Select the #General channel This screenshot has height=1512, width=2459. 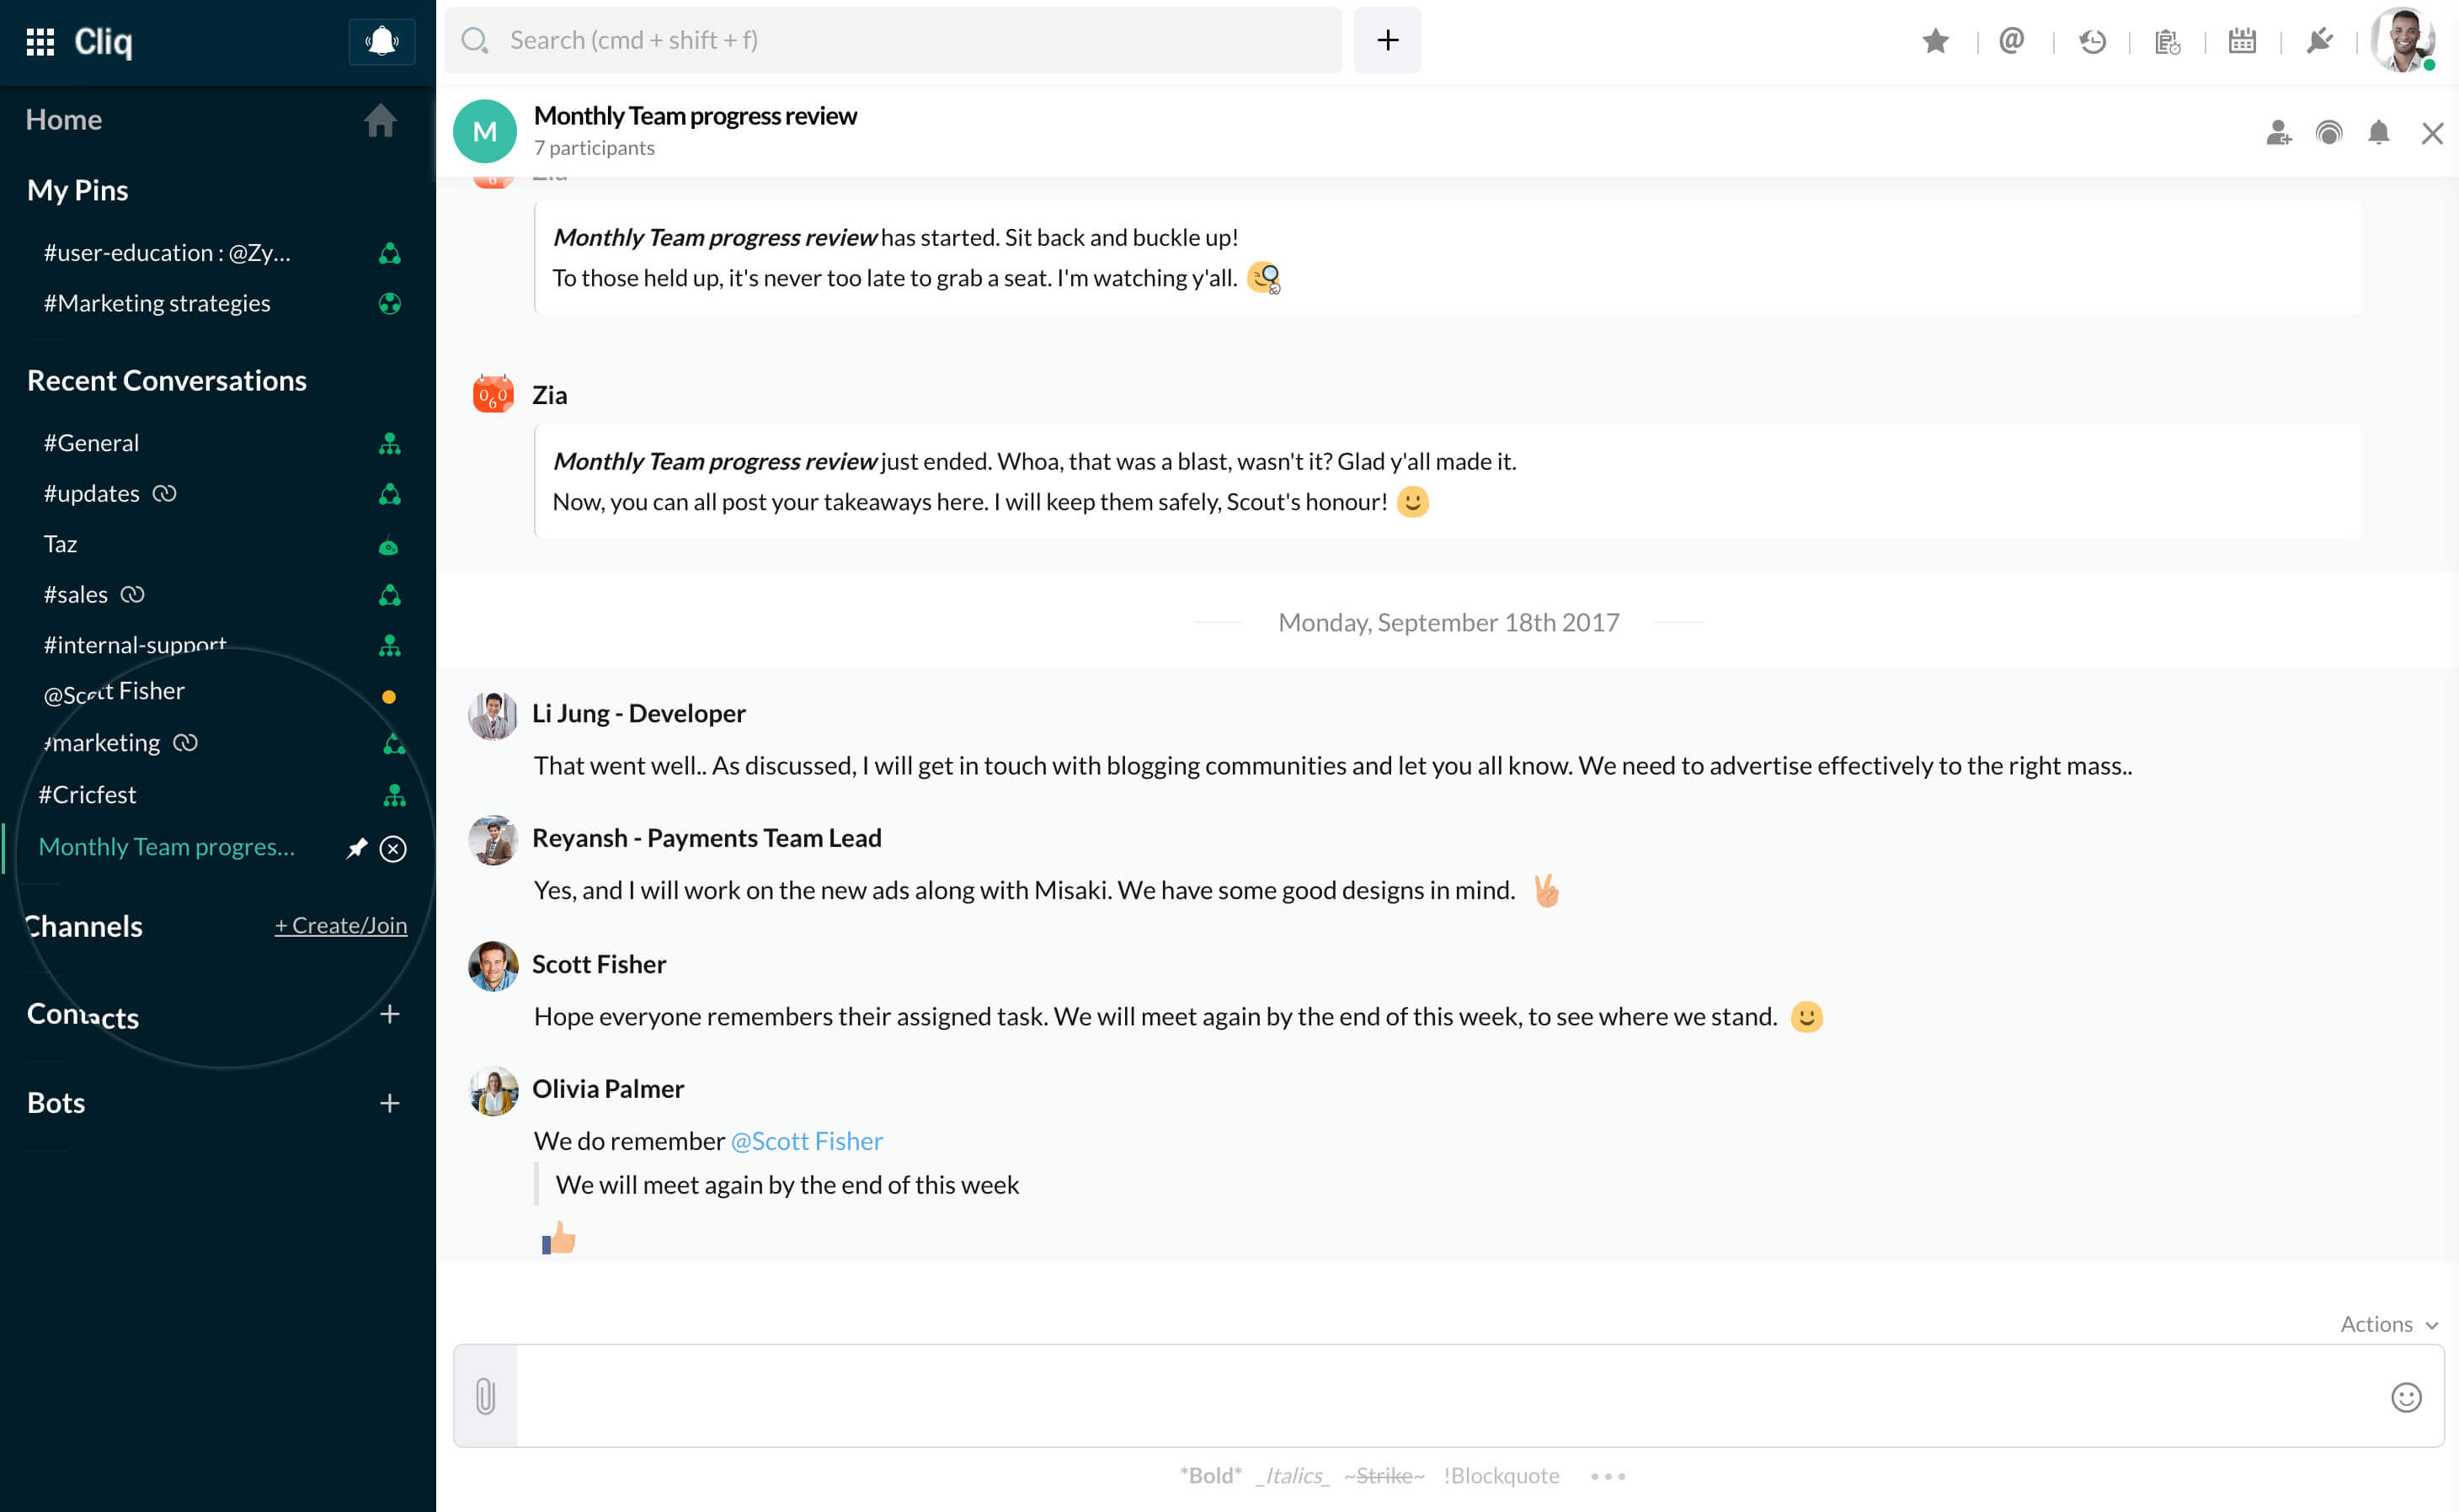tap(91, 442)
